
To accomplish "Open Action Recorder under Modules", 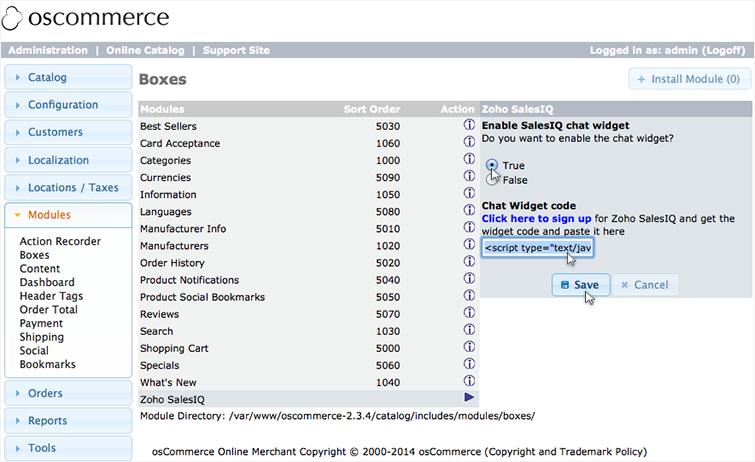I will coord(60,241).
